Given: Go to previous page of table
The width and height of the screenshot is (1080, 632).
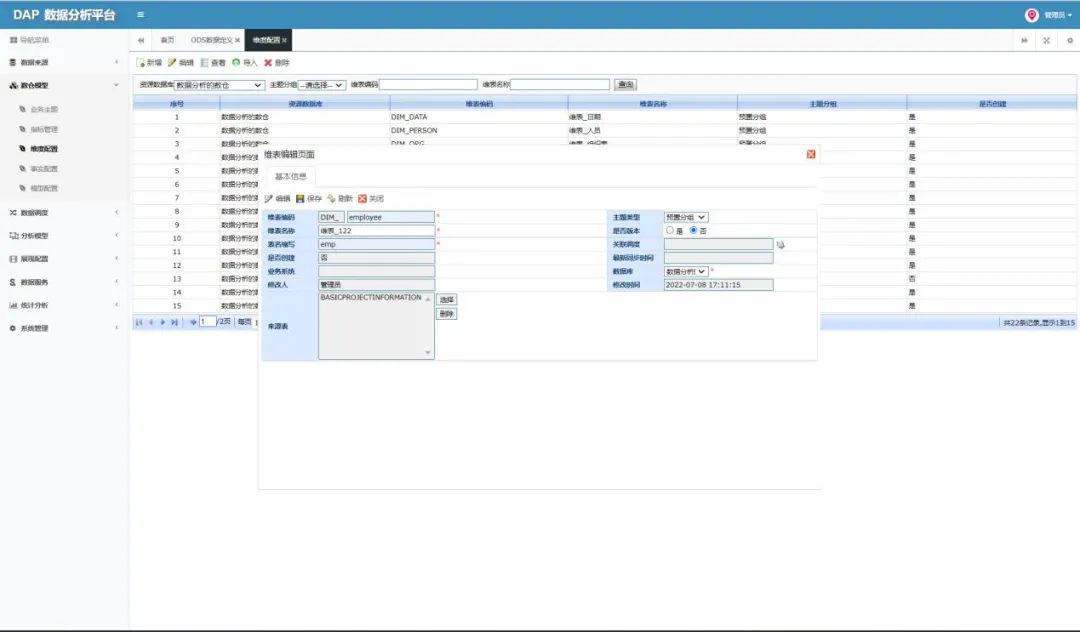Looking at the screenshot, I should (151, 322).
